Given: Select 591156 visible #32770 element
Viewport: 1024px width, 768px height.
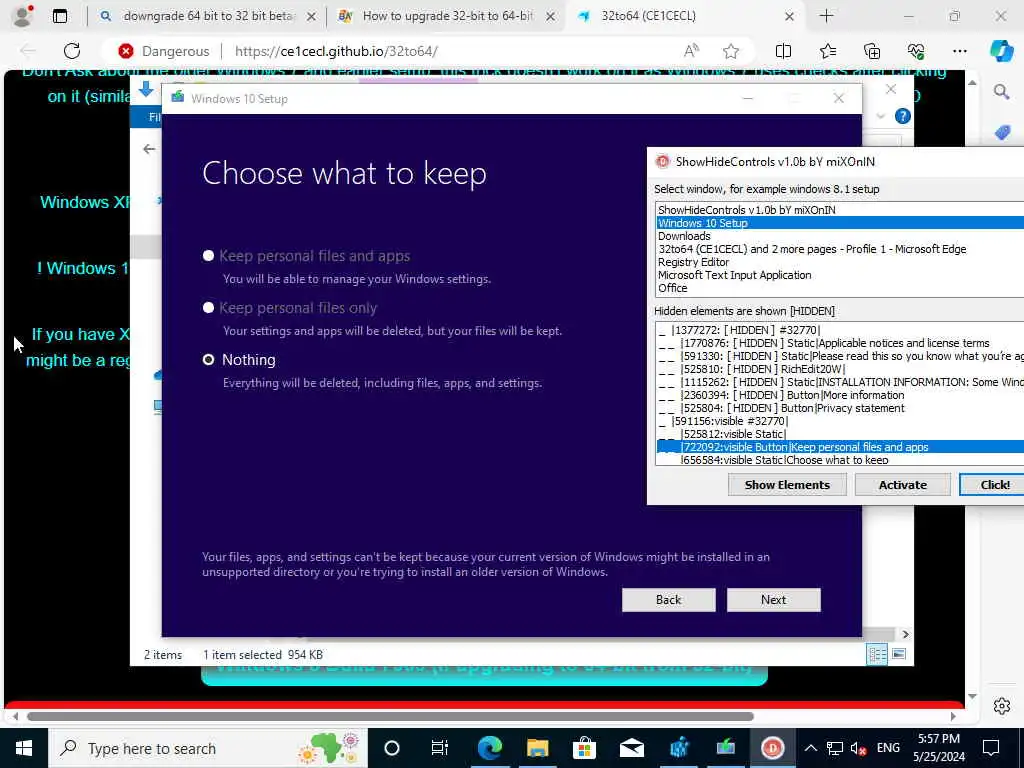Looking at the screenshot, I should point(840,421).
